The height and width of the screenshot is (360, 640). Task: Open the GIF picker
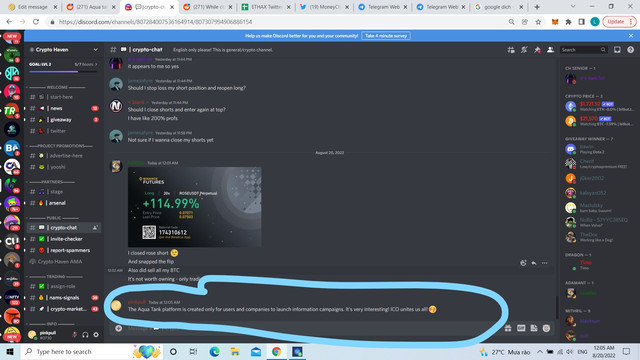pyautogui.click(x=521, y=328)
